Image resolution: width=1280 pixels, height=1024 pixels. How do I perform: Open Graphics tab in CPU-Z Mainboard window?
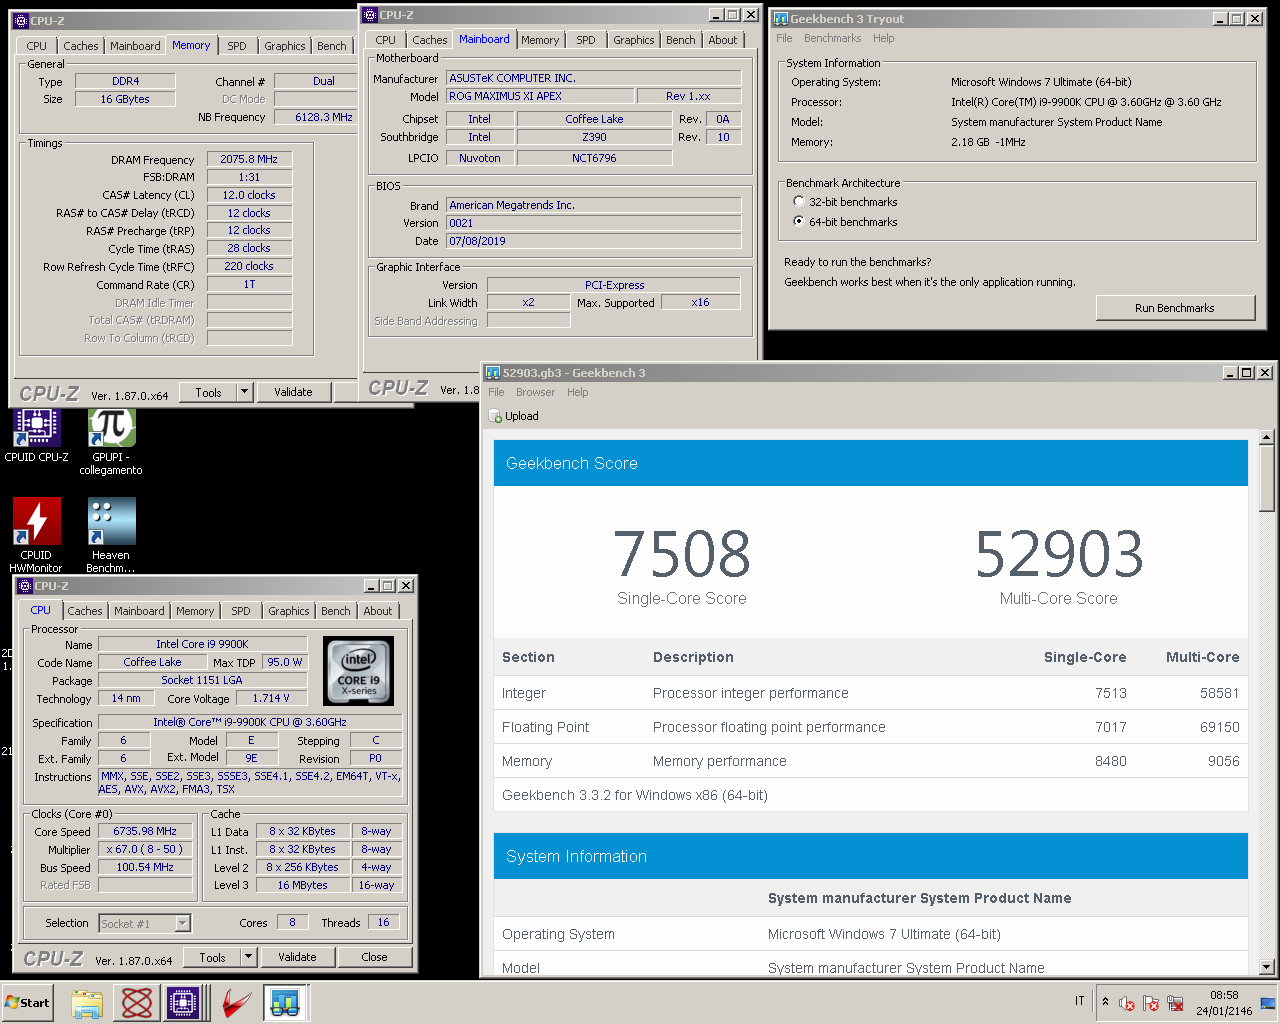pos(634,40)
